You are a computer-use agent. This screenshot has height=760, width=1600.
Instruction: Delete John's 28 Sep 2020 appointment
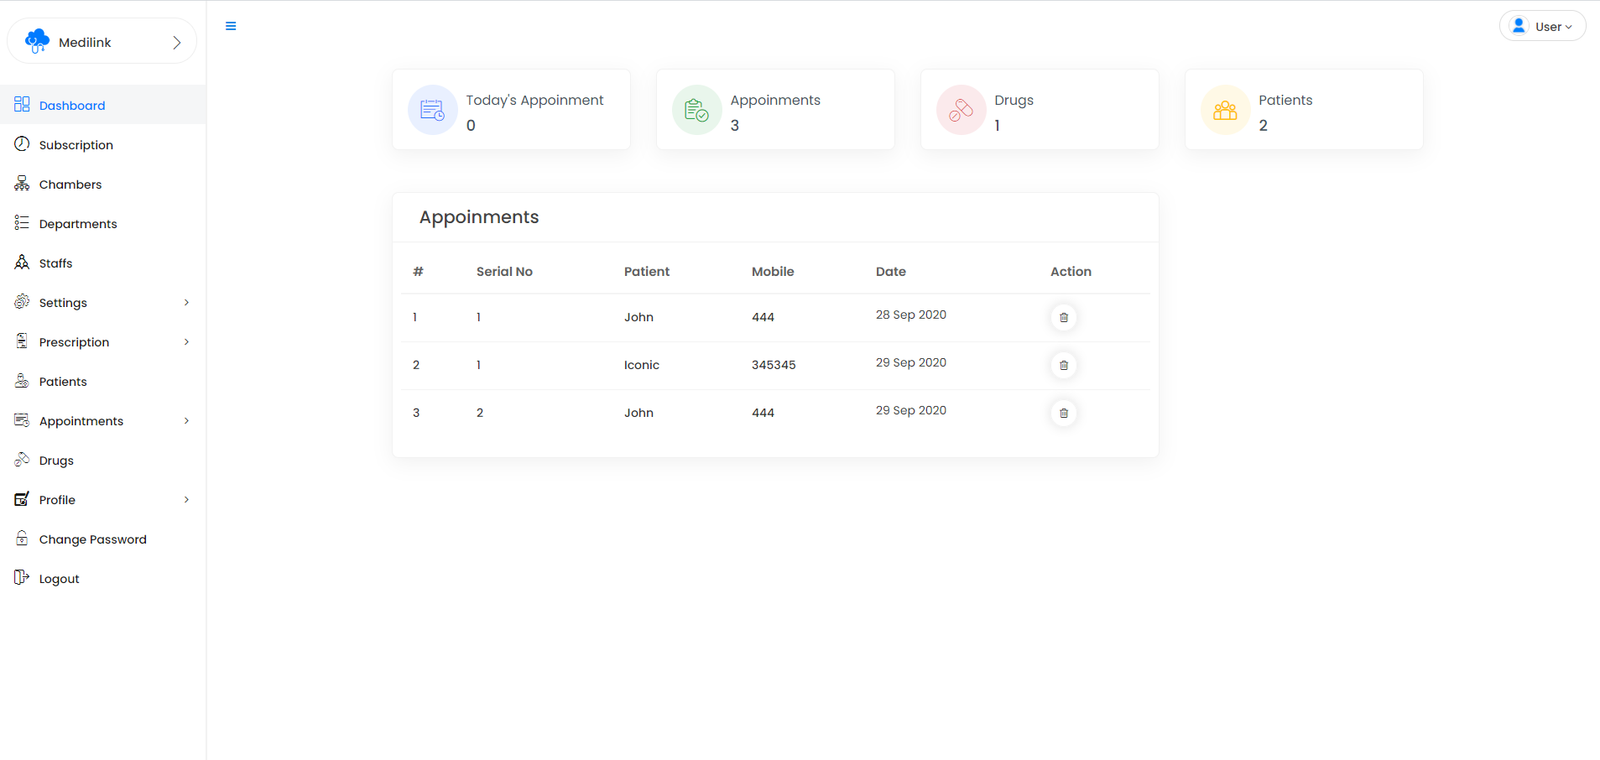point(1063,318)
